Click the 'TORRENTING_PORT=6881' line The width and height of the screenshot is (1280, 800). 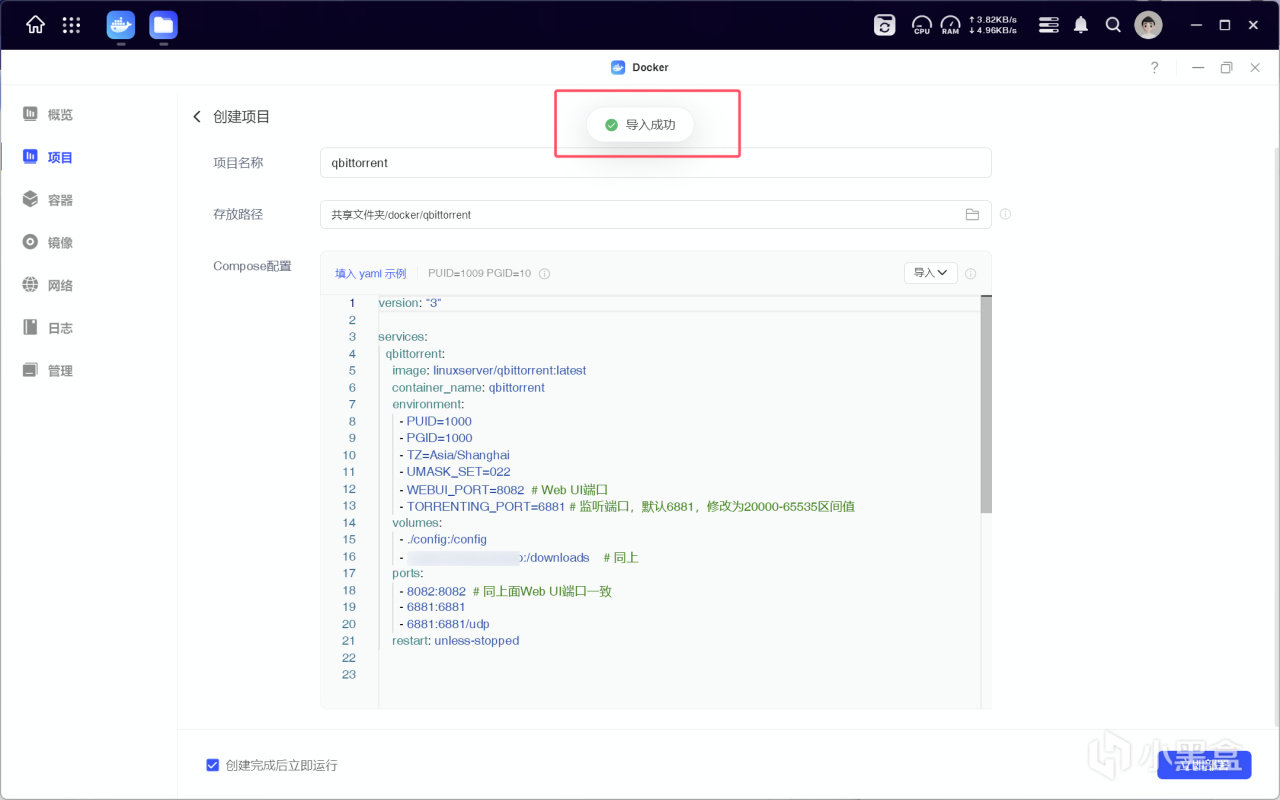[627, 506]
